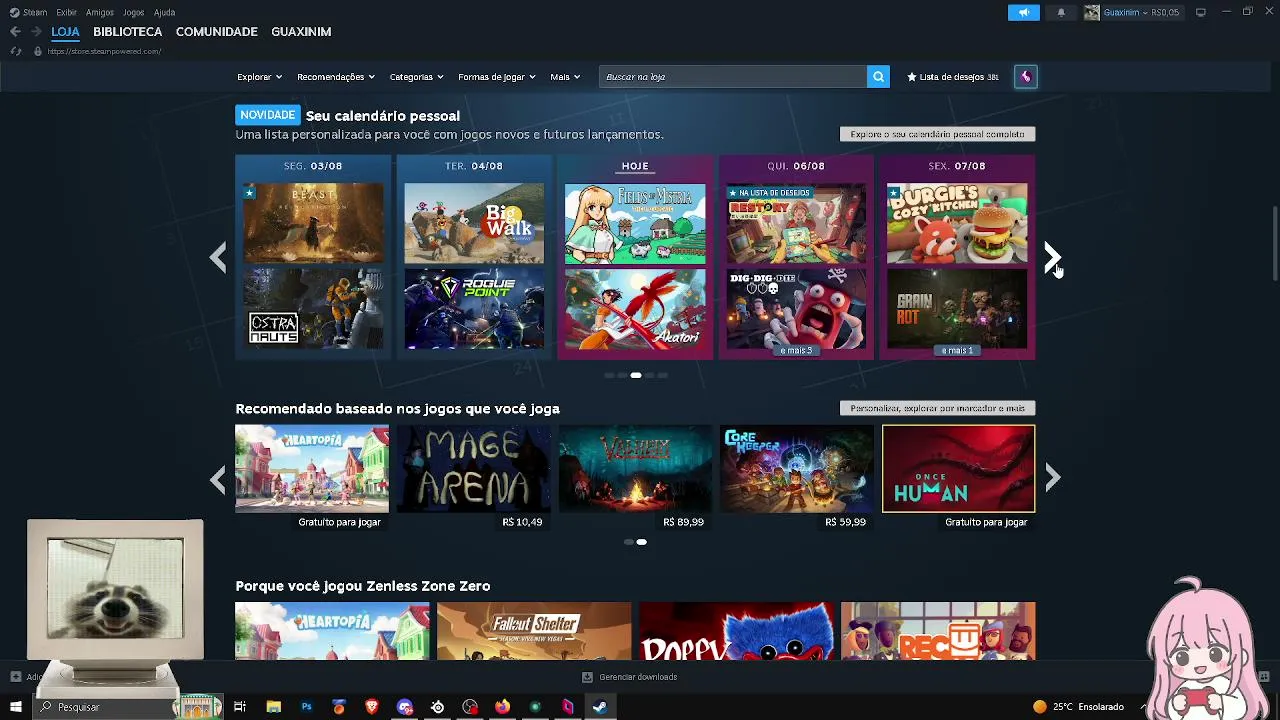Screen dimensions: 1280x720
Task: Open the notifications bell
Action: coord(1061,12)
